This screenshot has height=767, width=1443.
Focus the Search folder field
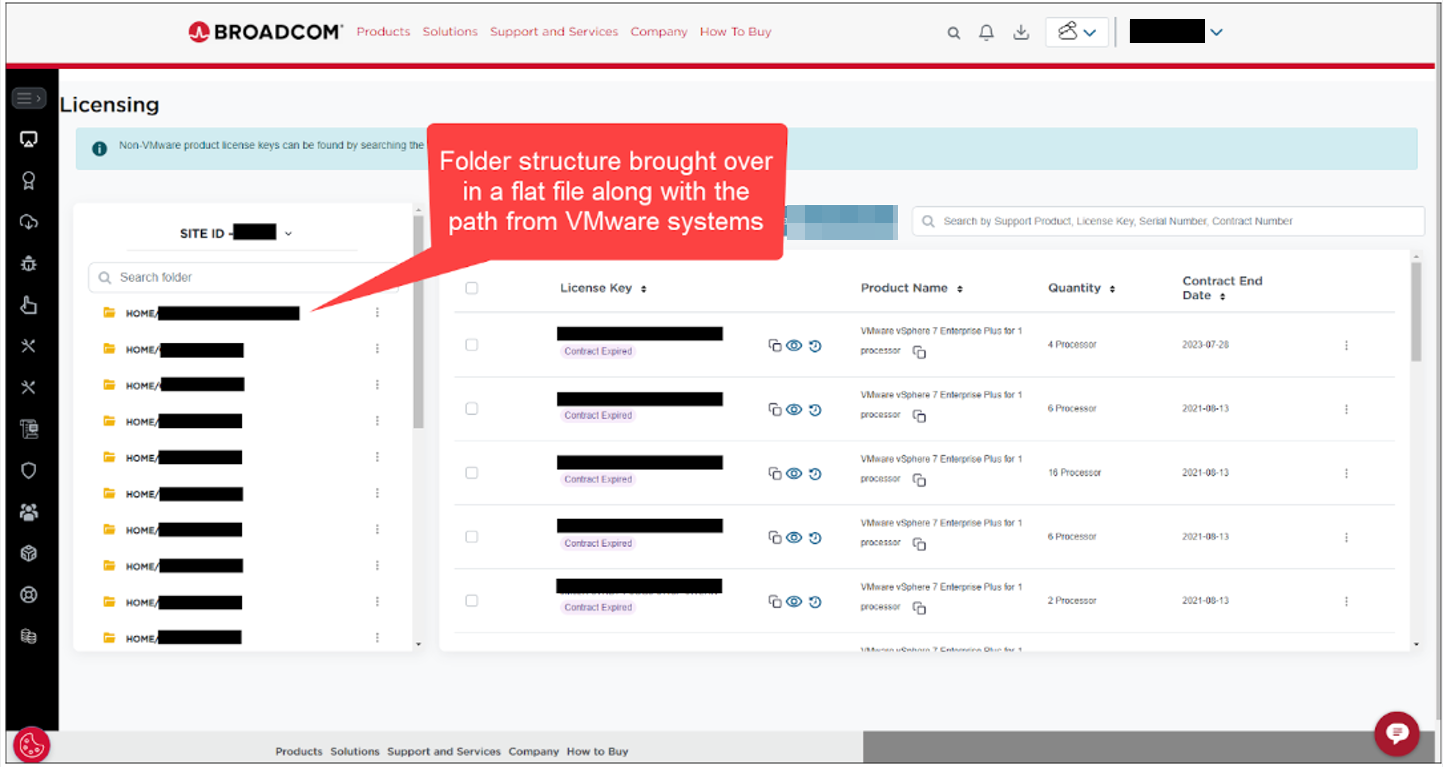pos(242,277)
